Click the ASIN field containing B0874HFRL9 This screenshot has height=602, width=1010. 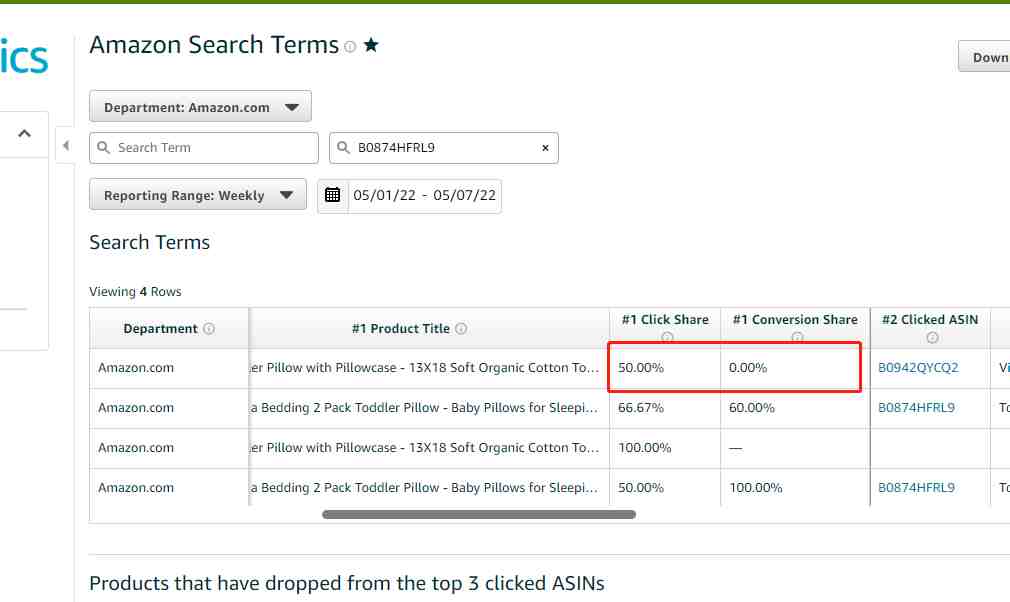(x=443, y=148)
